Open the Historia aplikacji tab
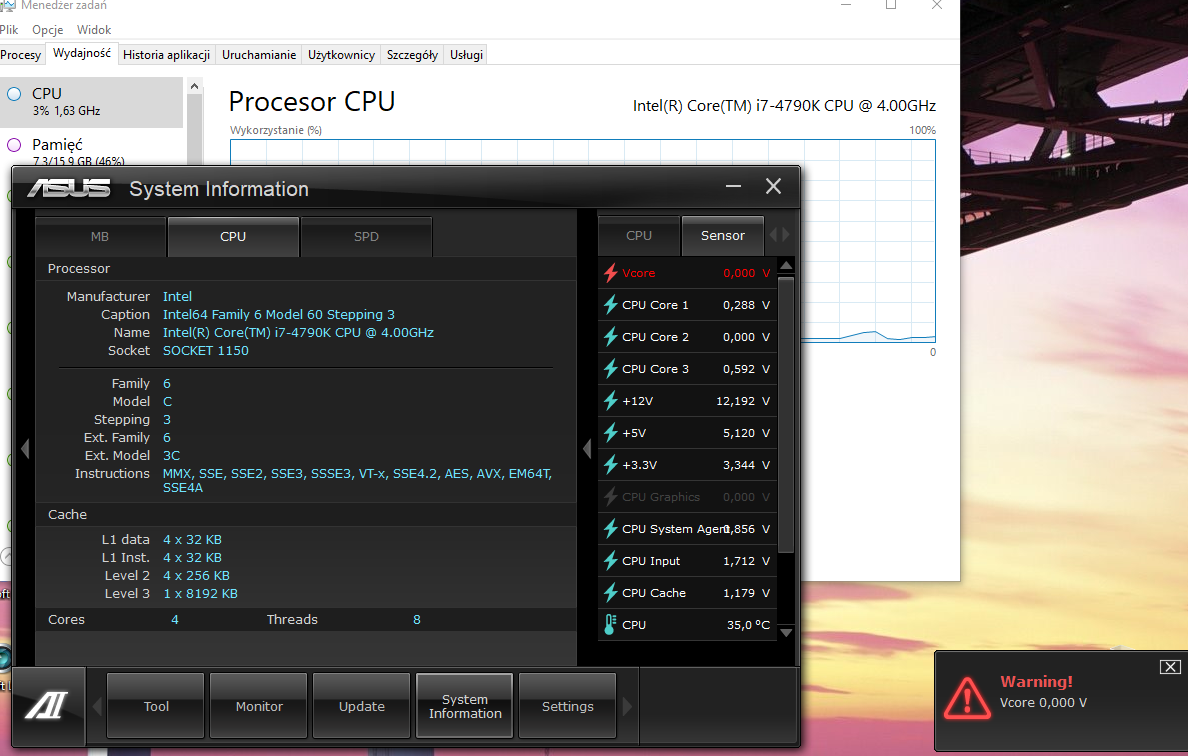 pos(167,55)
